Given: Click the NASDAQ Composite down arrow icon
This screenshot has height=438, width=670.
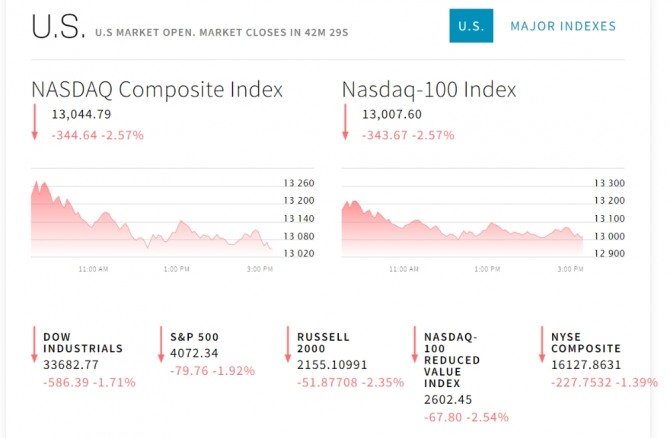Looking at the screenshot, I should pyautogui.click(x=35, y=123).
